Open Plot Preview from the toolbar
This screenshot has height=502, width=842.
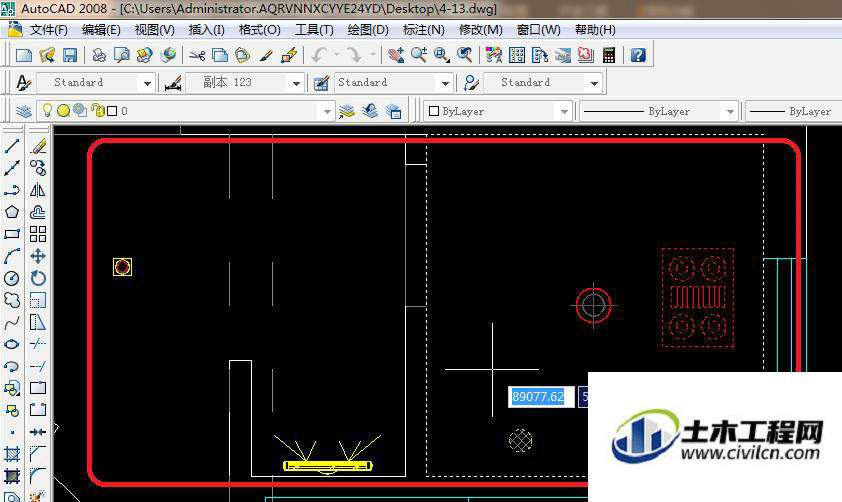pos(122,55)
